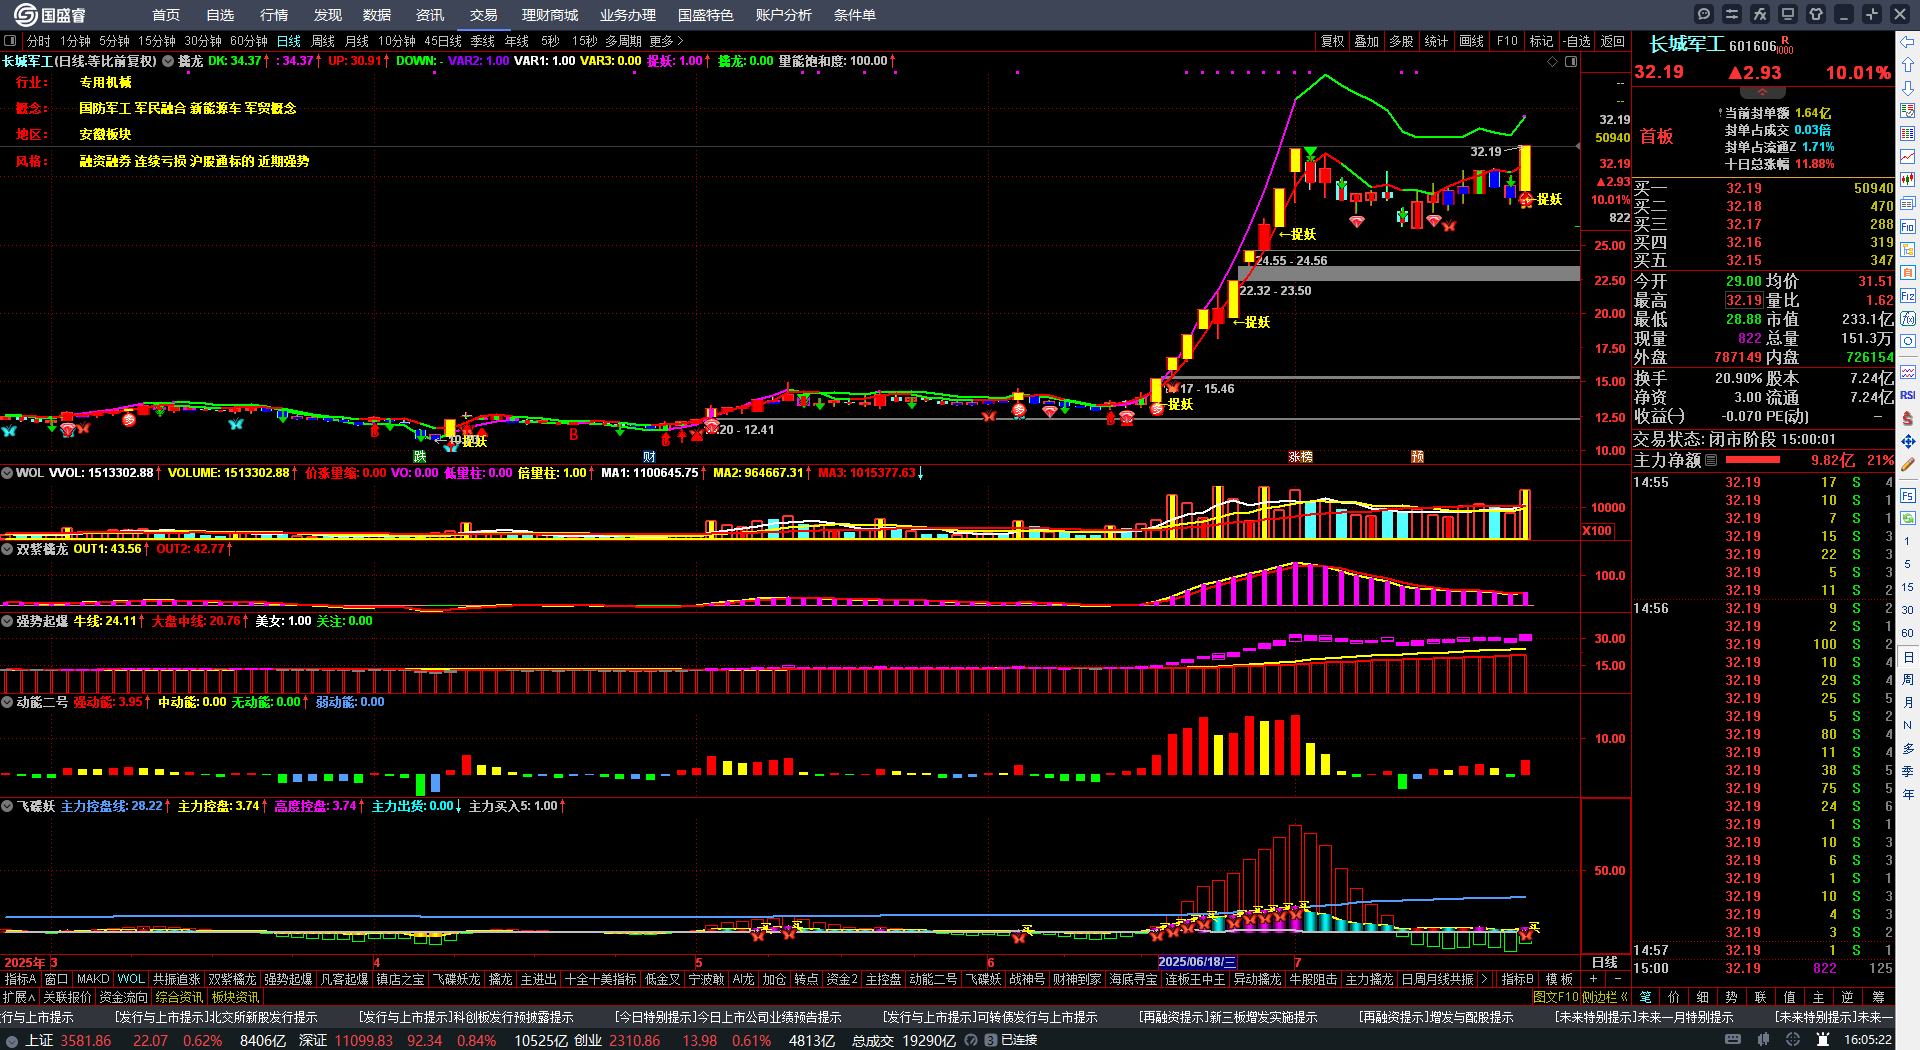Click the crosshair target icon in status bar

coord(1793,1040)
